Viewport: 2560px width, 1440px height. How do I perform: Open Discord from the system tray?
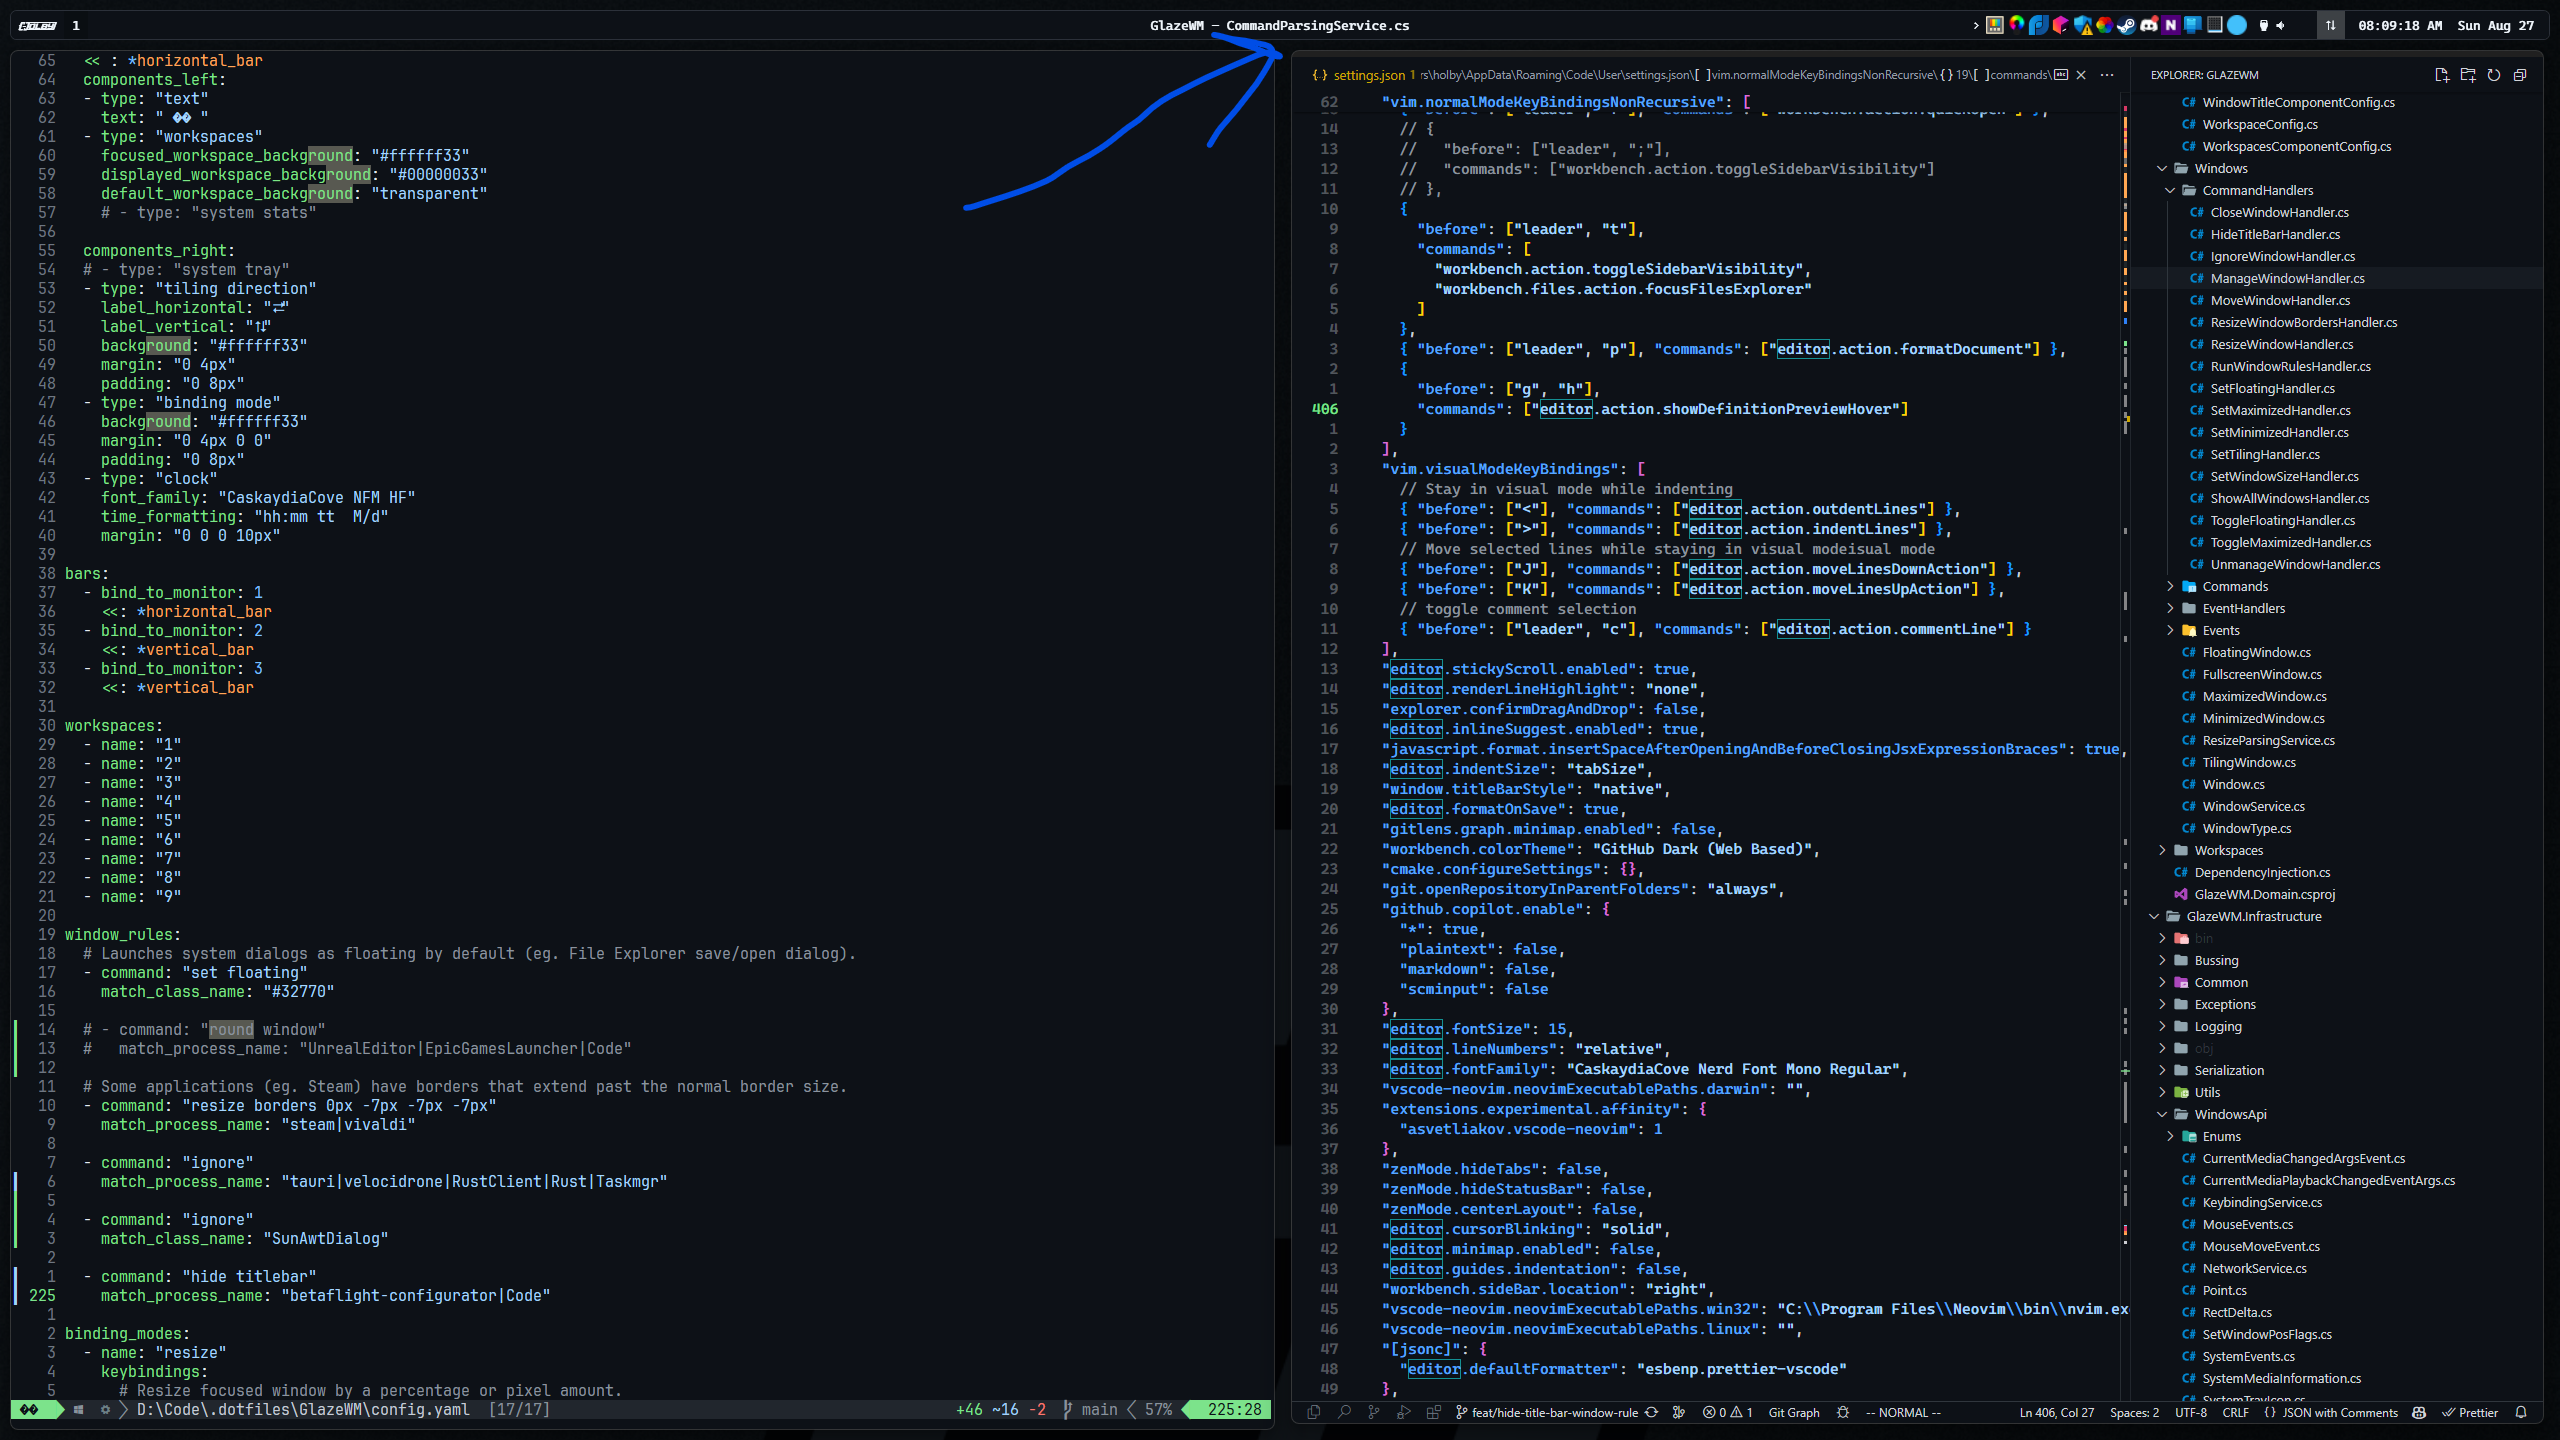pyautogui.click(x=2149, y=25)
